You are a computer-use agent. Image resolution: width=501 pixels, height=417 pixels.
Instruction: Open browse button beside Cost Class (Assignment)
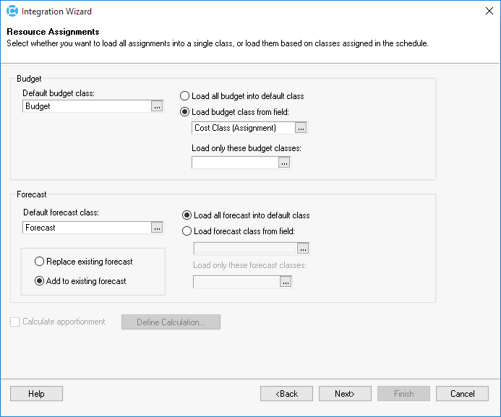(x=301, y=128)
